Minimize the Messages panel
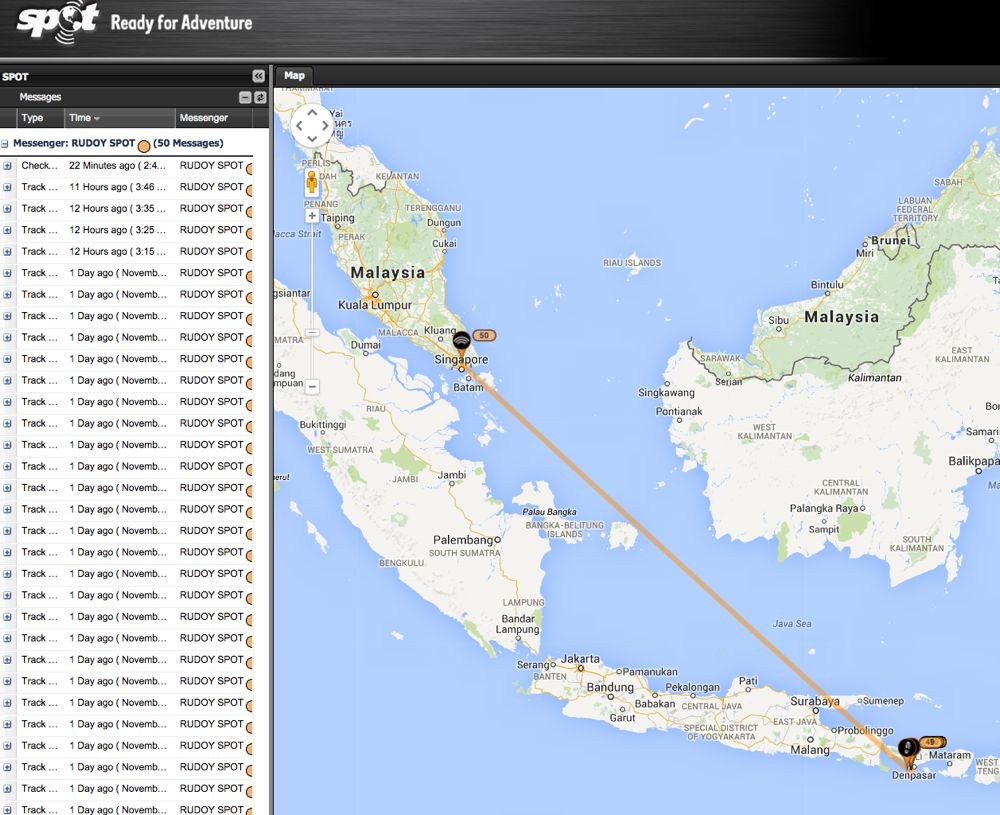The height and width of the screenshot is (815, 1000). click(x=245, y=97)
